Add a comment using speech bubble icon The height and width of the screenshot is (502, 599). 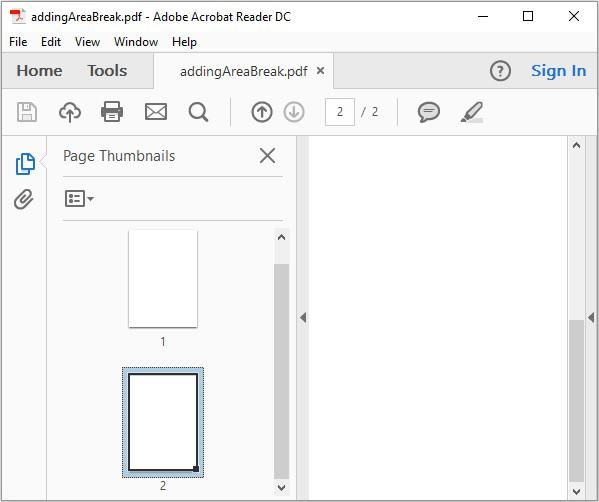pyautogui.click(x=429, y=112)
